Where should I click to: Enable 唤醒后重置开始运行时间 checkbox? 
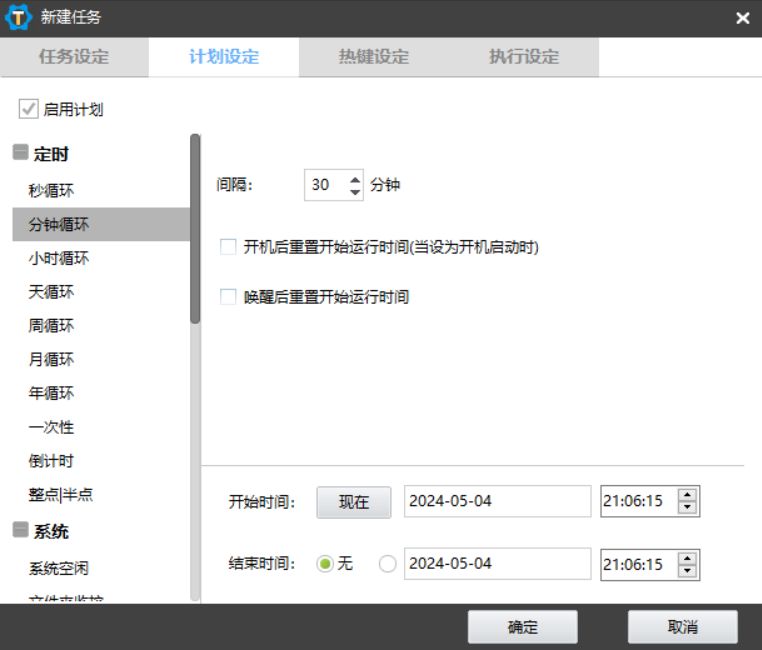coord(228,296)
